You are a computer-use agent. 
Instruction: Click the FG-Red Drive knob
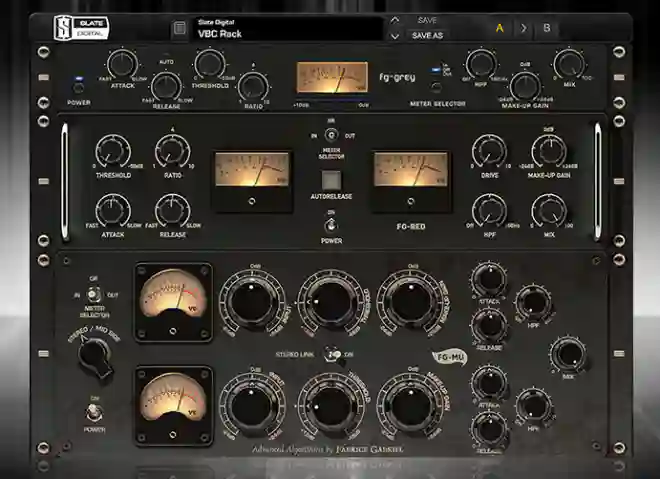[490, 152]
